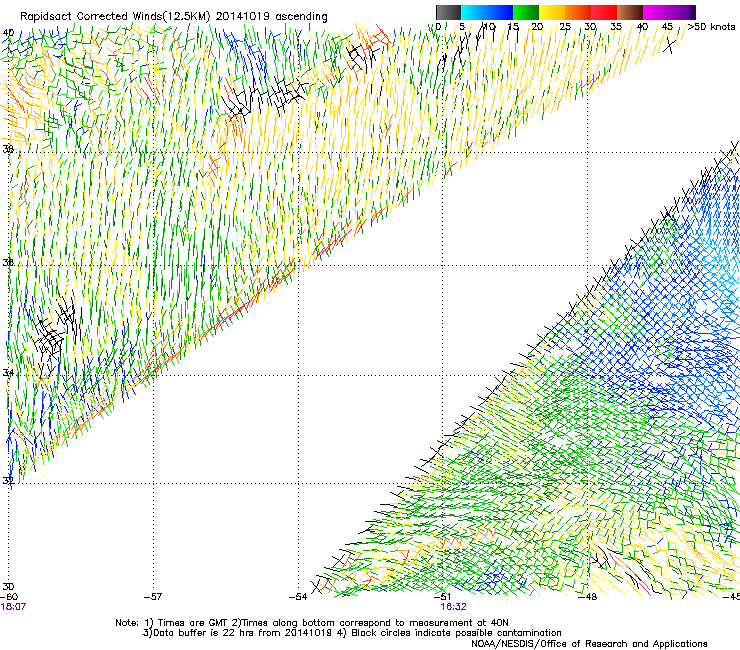The width and height of the screenshot is (740, 650).
Task: Click the purple time label '18:07'
Action: [13, 606]
